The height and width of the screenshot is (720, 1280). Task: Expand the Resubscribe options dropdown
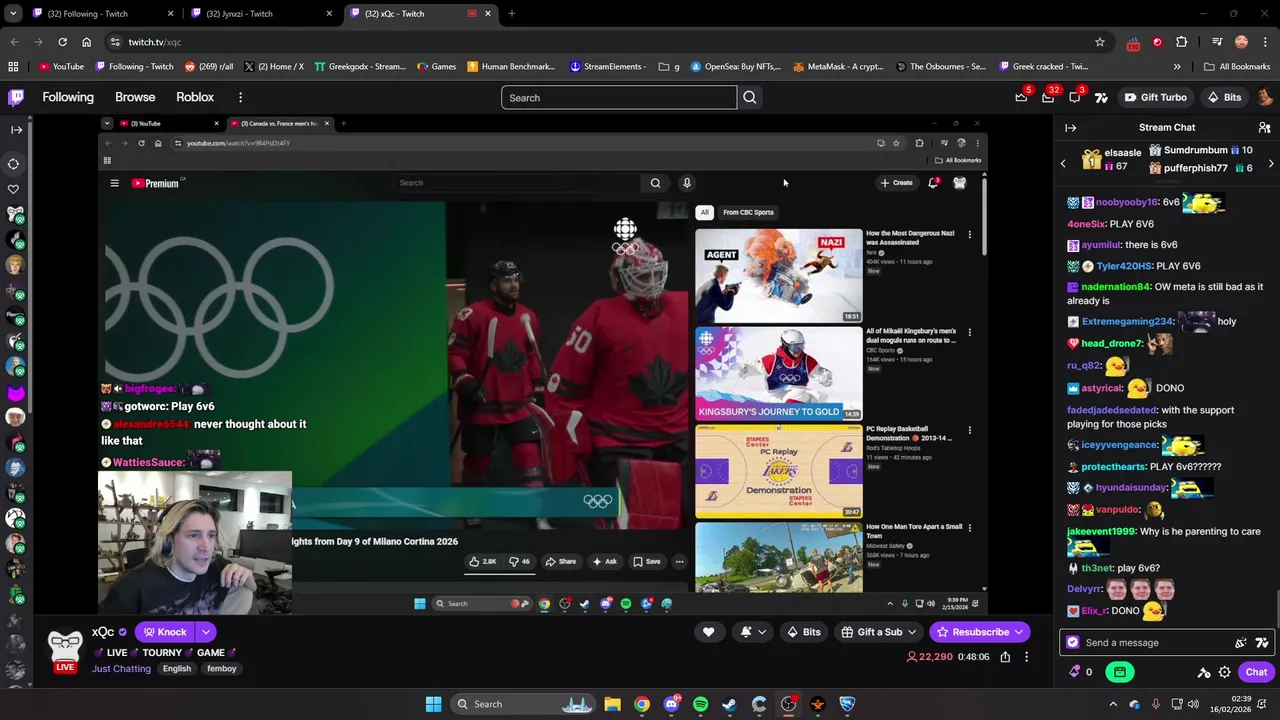pos(1019,632)
